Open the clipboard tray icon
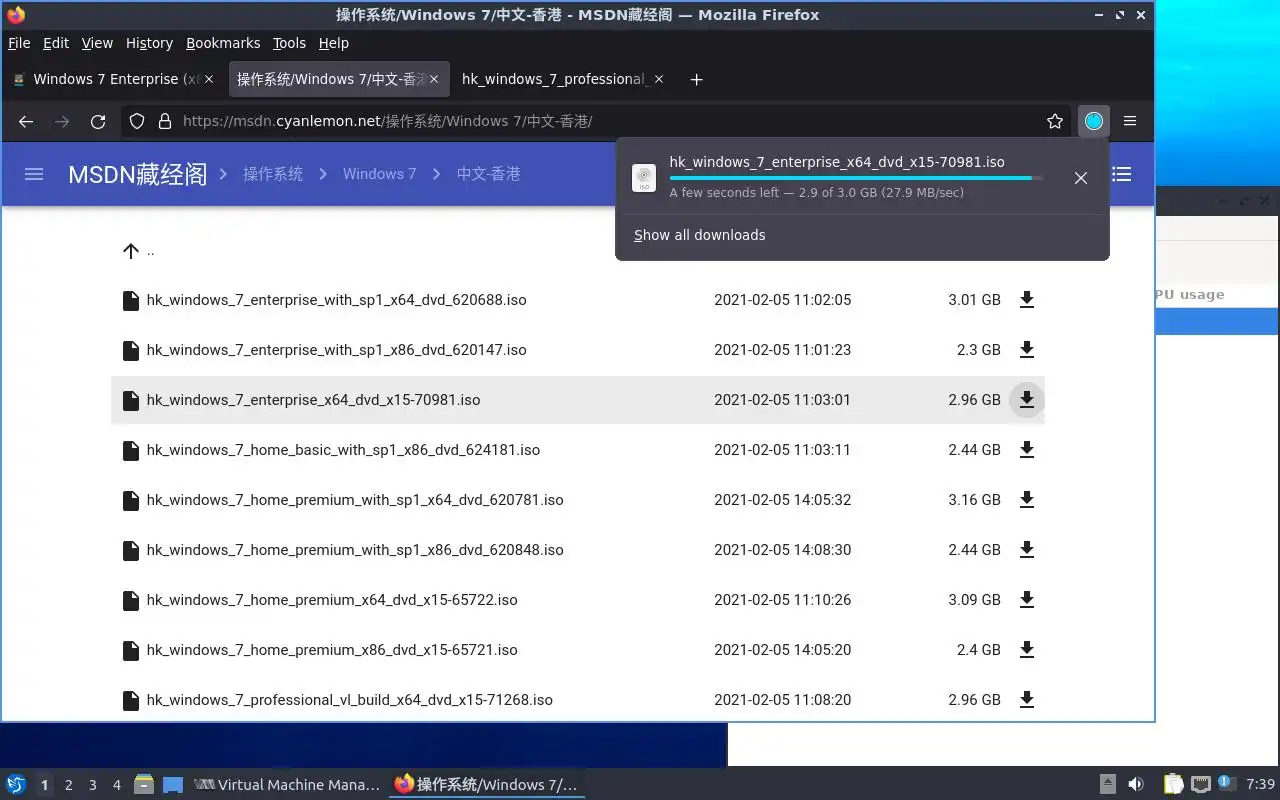Viewport: 1280px width, 800px height. coord(1173,785)
